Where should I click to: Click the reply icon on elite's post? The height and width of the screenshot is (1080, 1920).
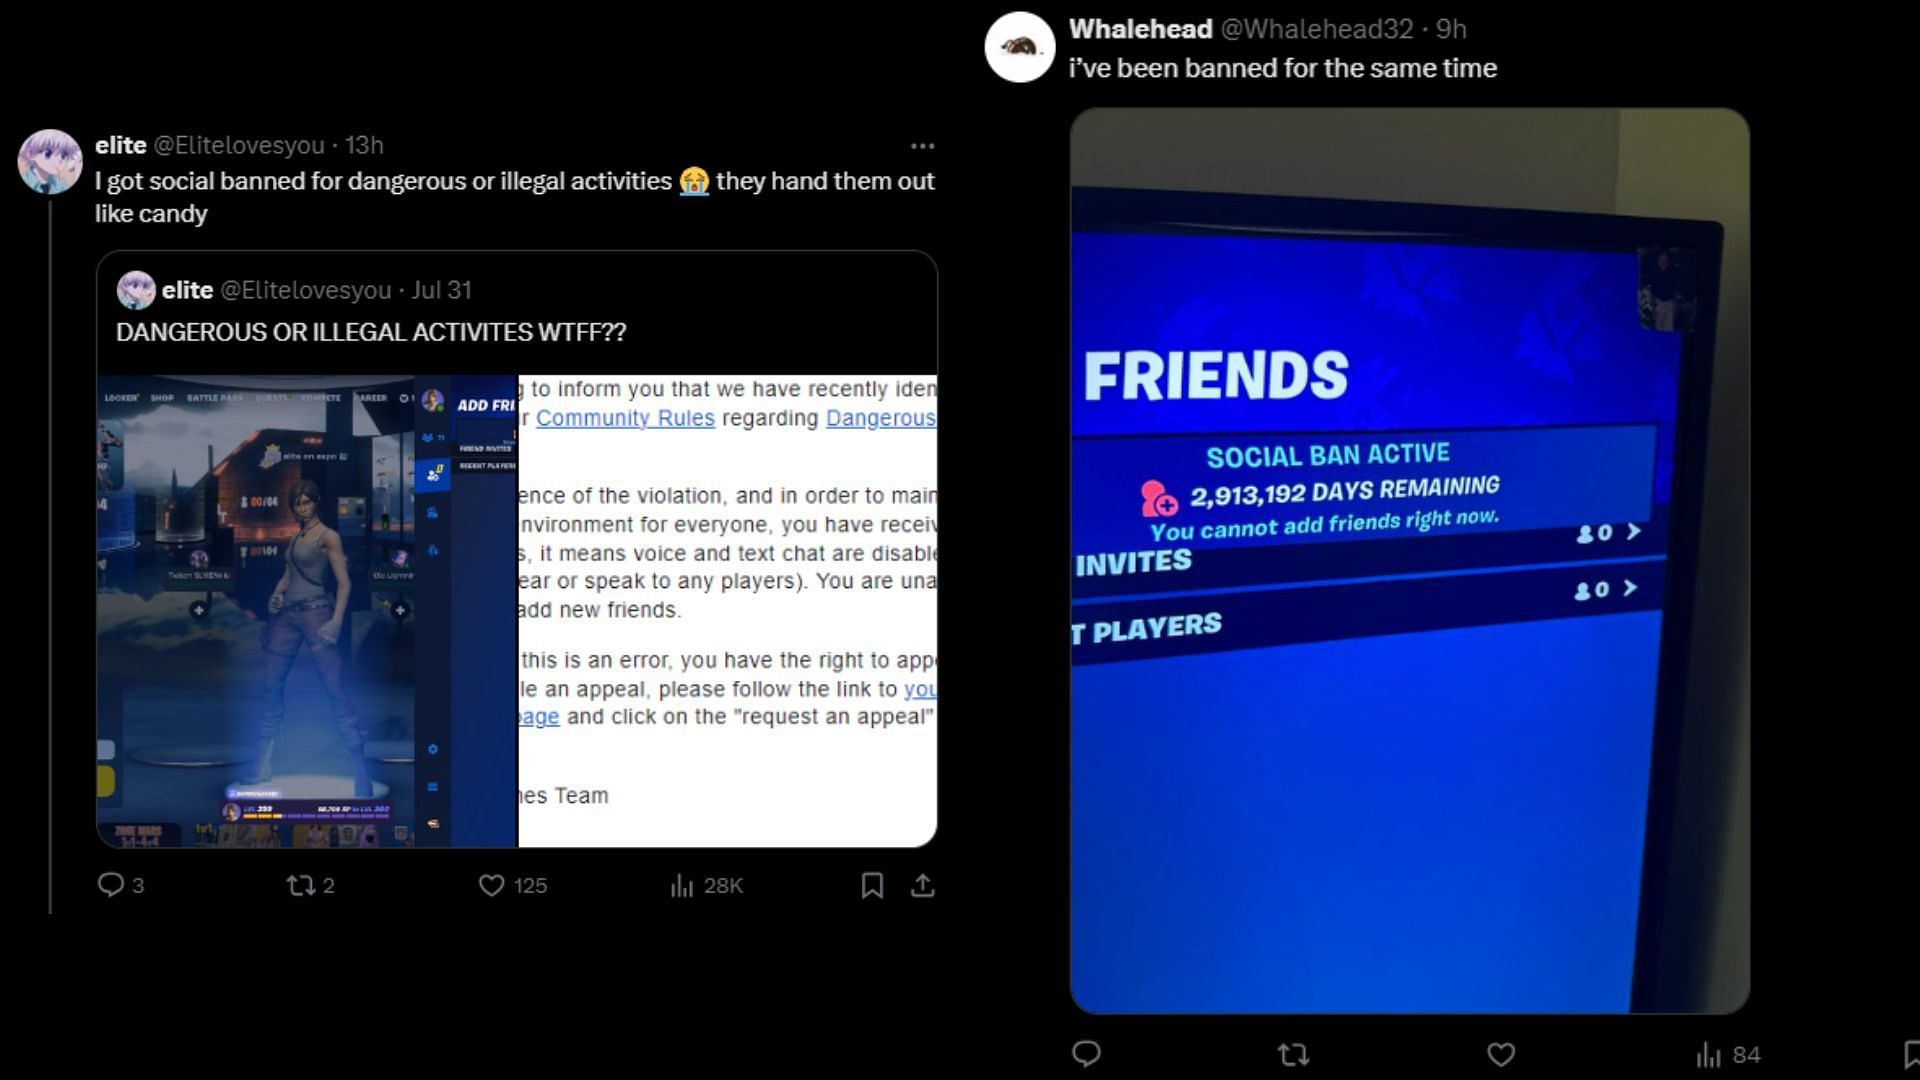[x=112, y=884]
